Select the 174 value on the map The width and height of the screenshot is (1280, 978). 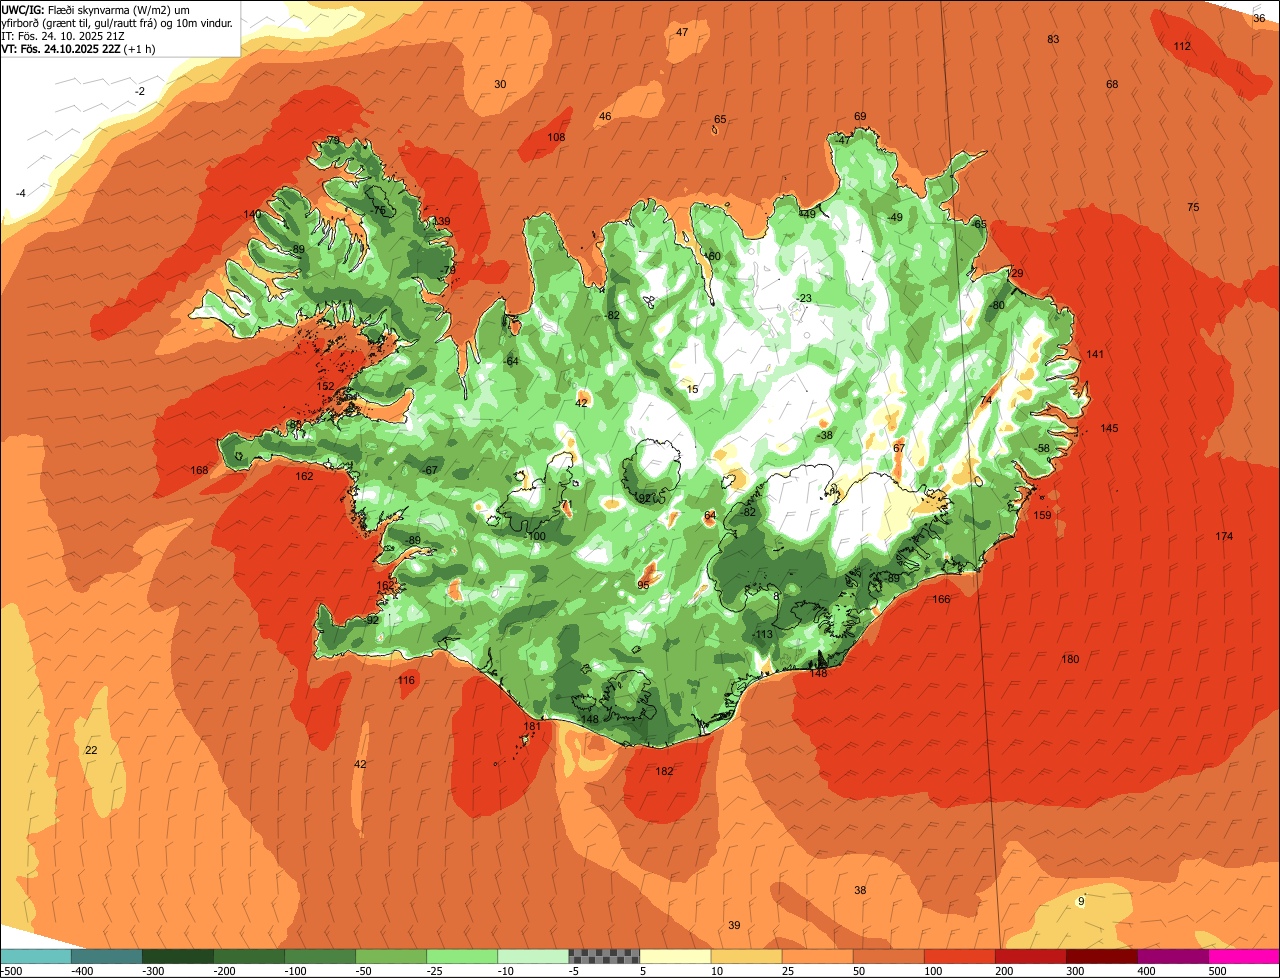coord(1224,536)
